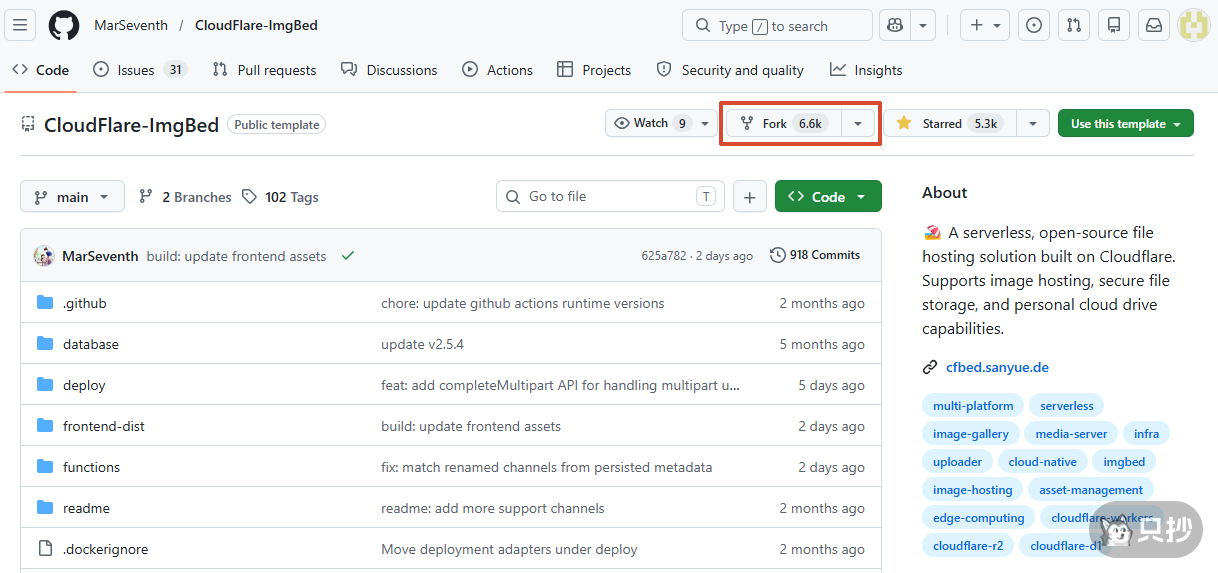Click the add file plus button
The width and height of the screenshot is (1218, 573).
tap(750, 197)
